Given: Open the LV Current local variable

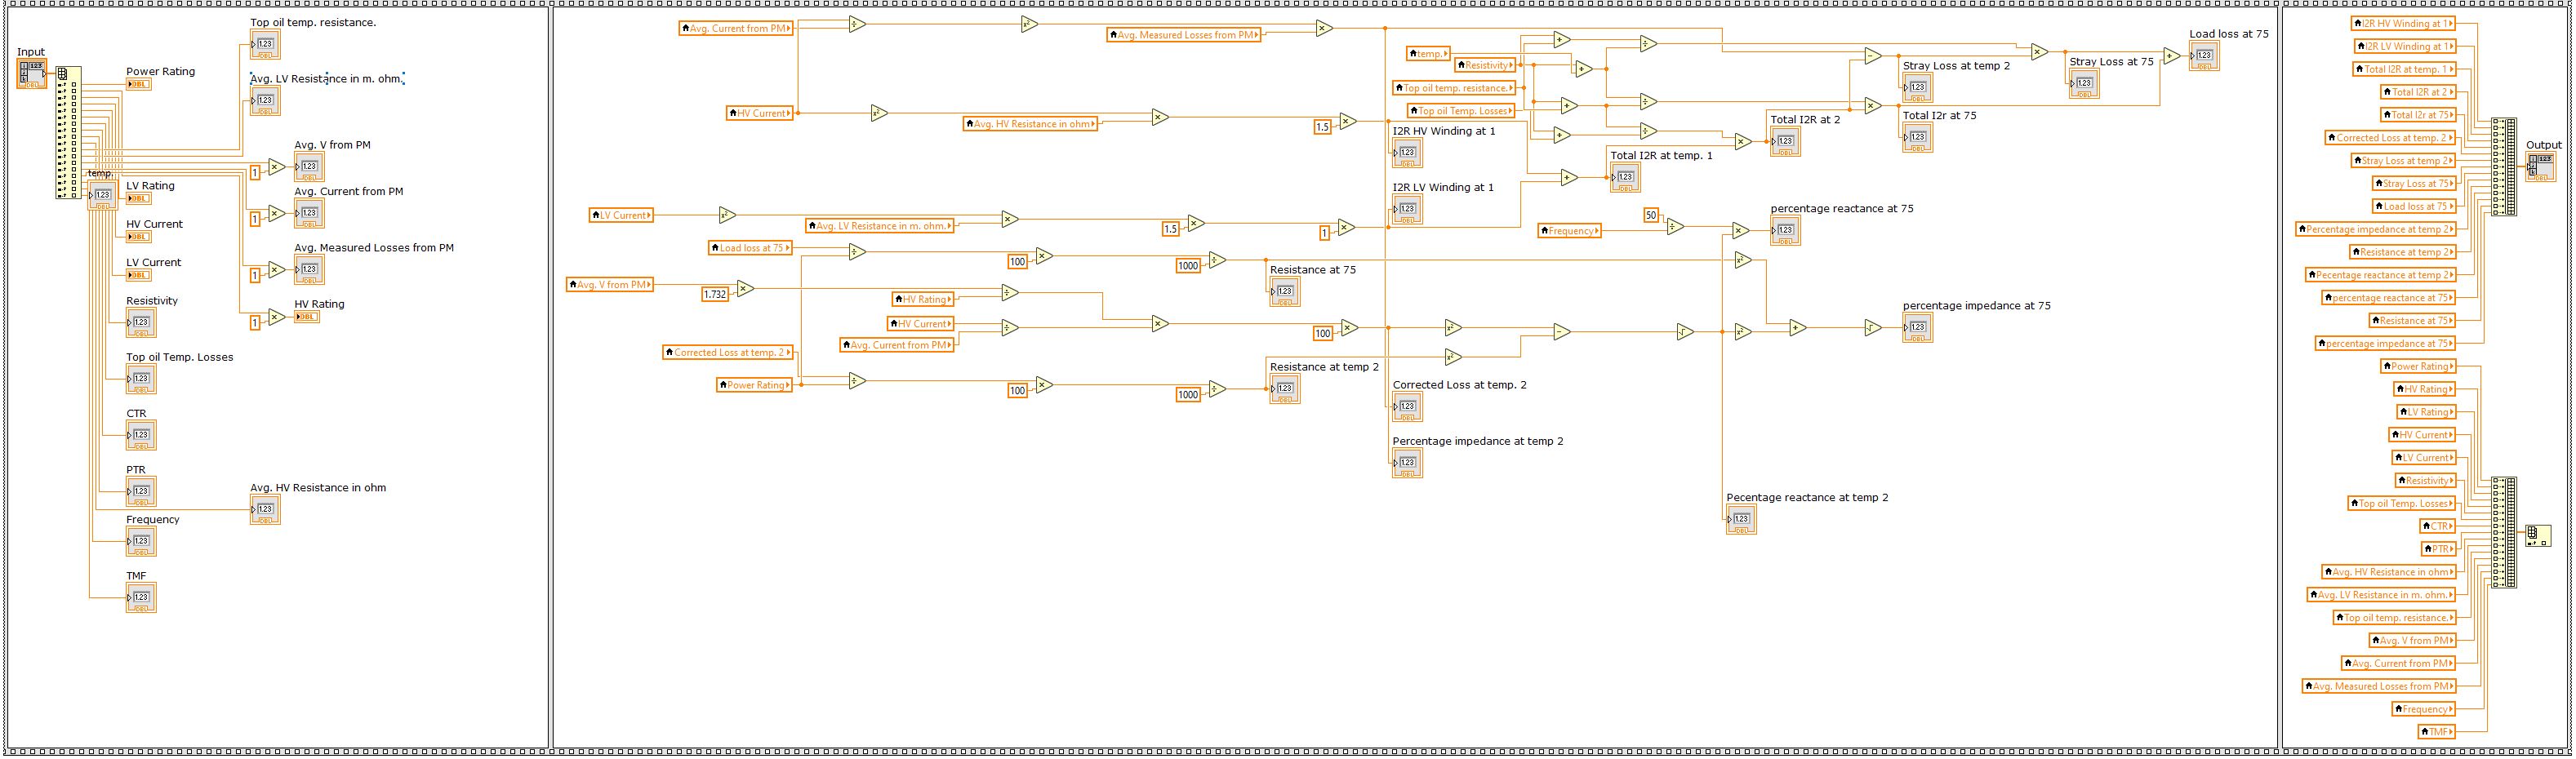Looking at the screenshot, I should point(621,215).
